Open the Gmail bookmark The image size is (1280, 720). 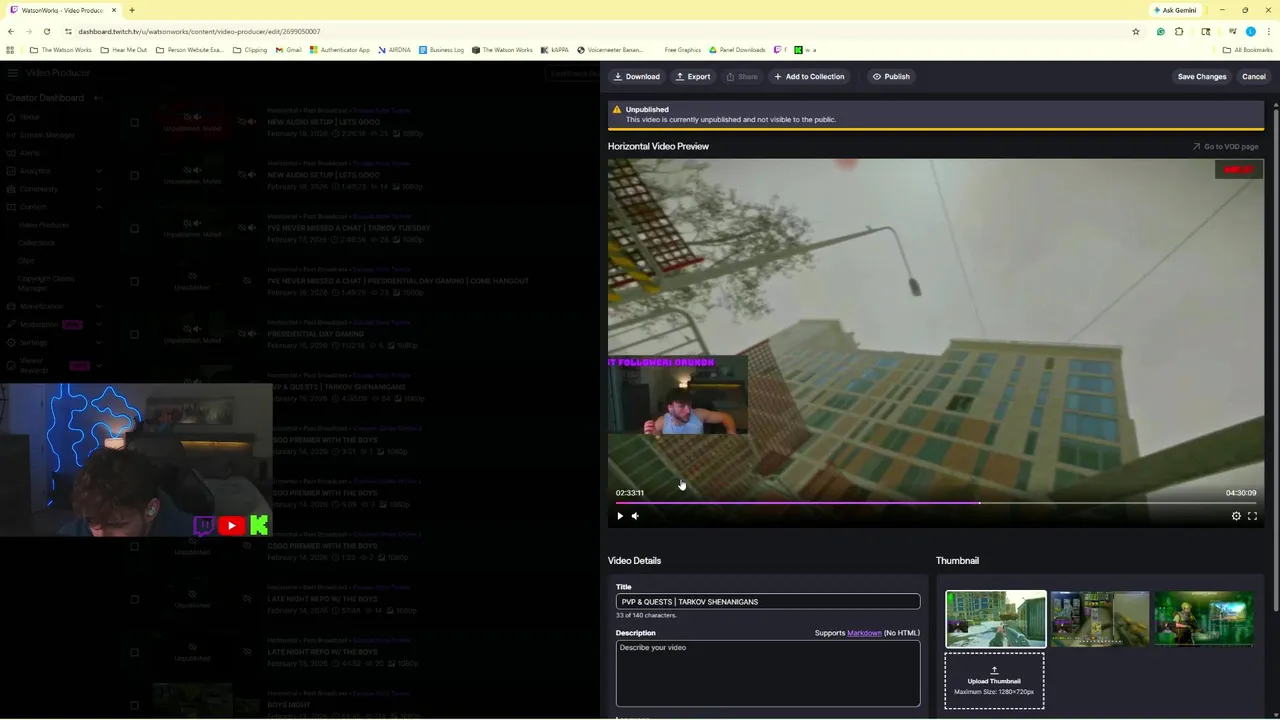[289, 50]
